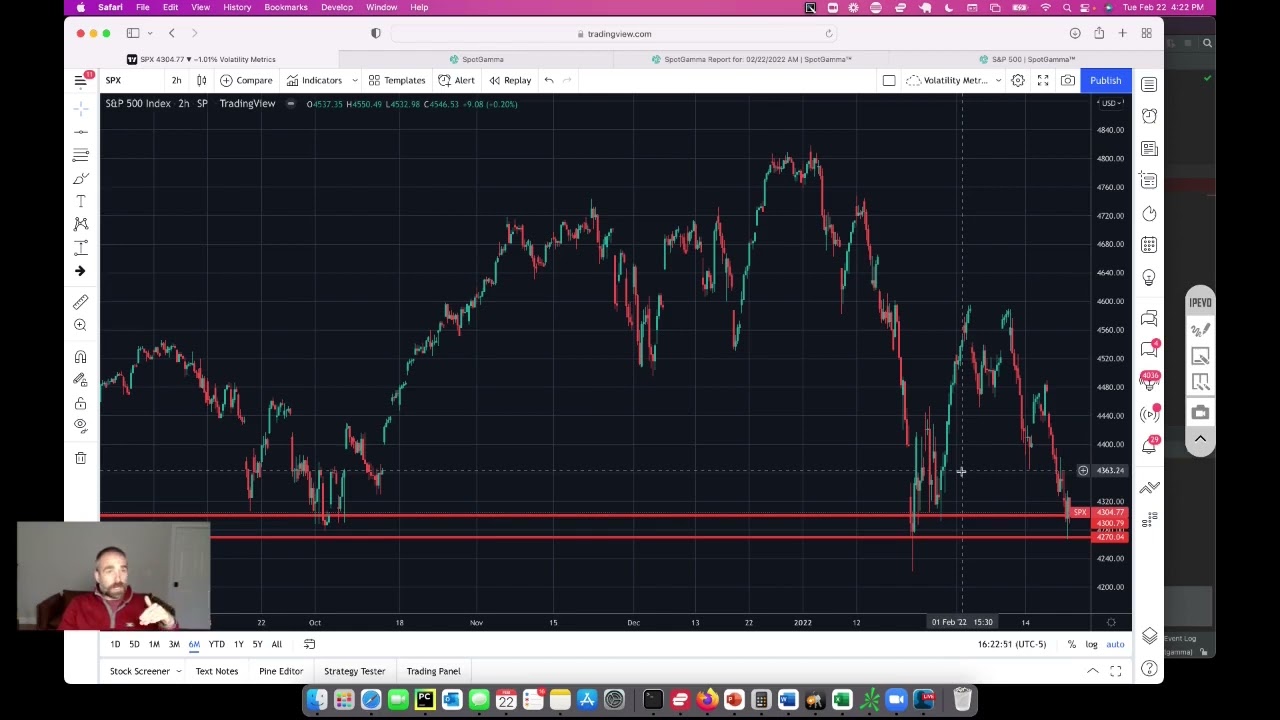
Task: Open PyCharm in the Dock
Action: pyautogui.click(x=424, y=699)
